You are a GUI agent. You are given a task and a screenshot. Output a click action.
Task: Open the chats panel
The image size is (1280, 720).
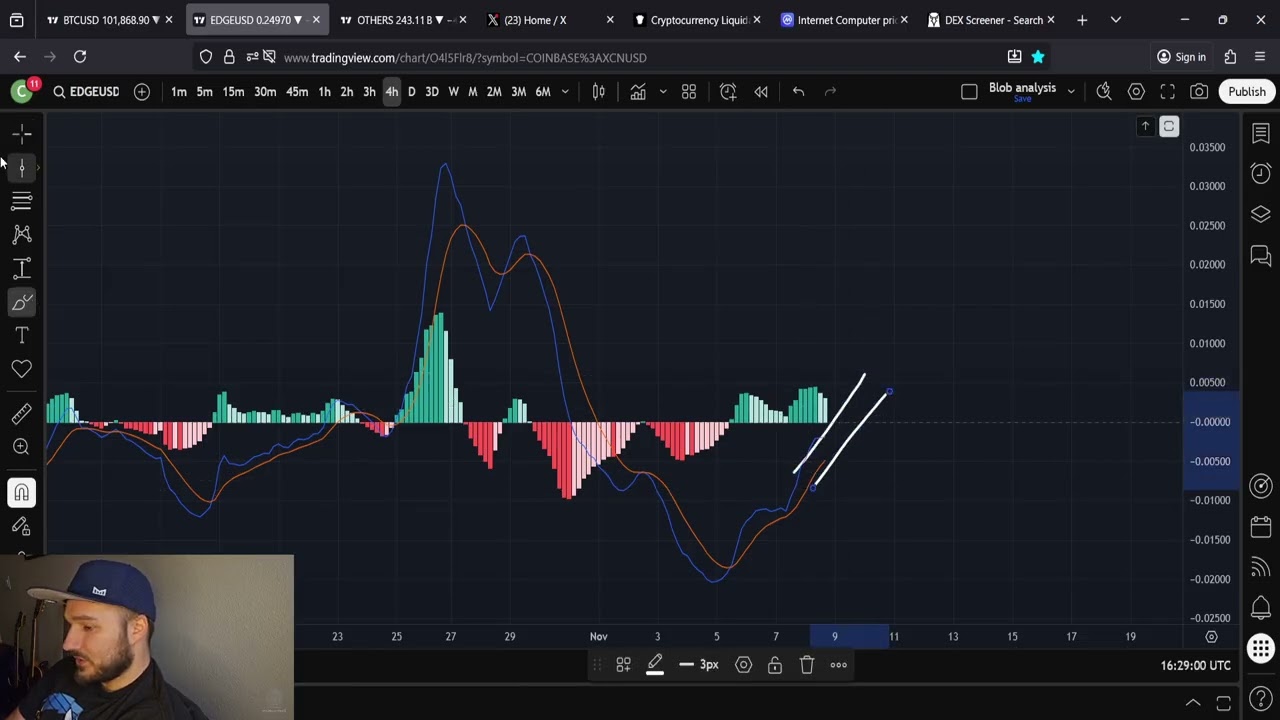[1261, 256]
